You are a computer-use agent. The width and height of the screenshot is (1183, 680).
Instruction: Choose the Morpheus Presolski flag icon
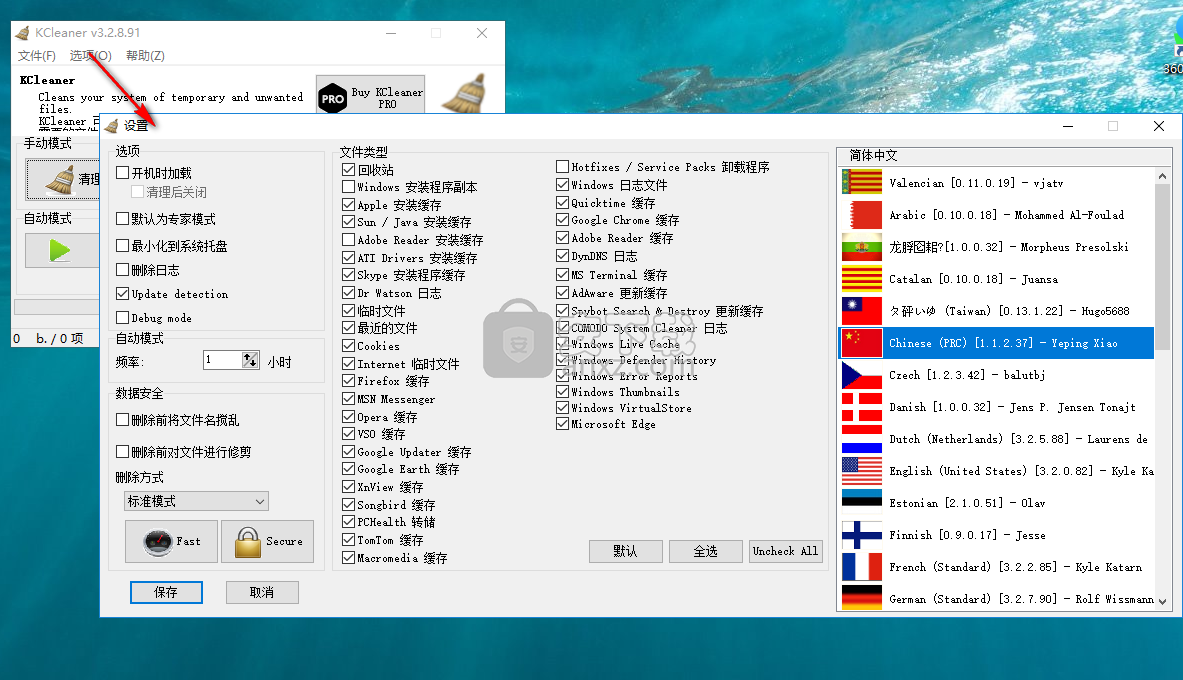862,247
